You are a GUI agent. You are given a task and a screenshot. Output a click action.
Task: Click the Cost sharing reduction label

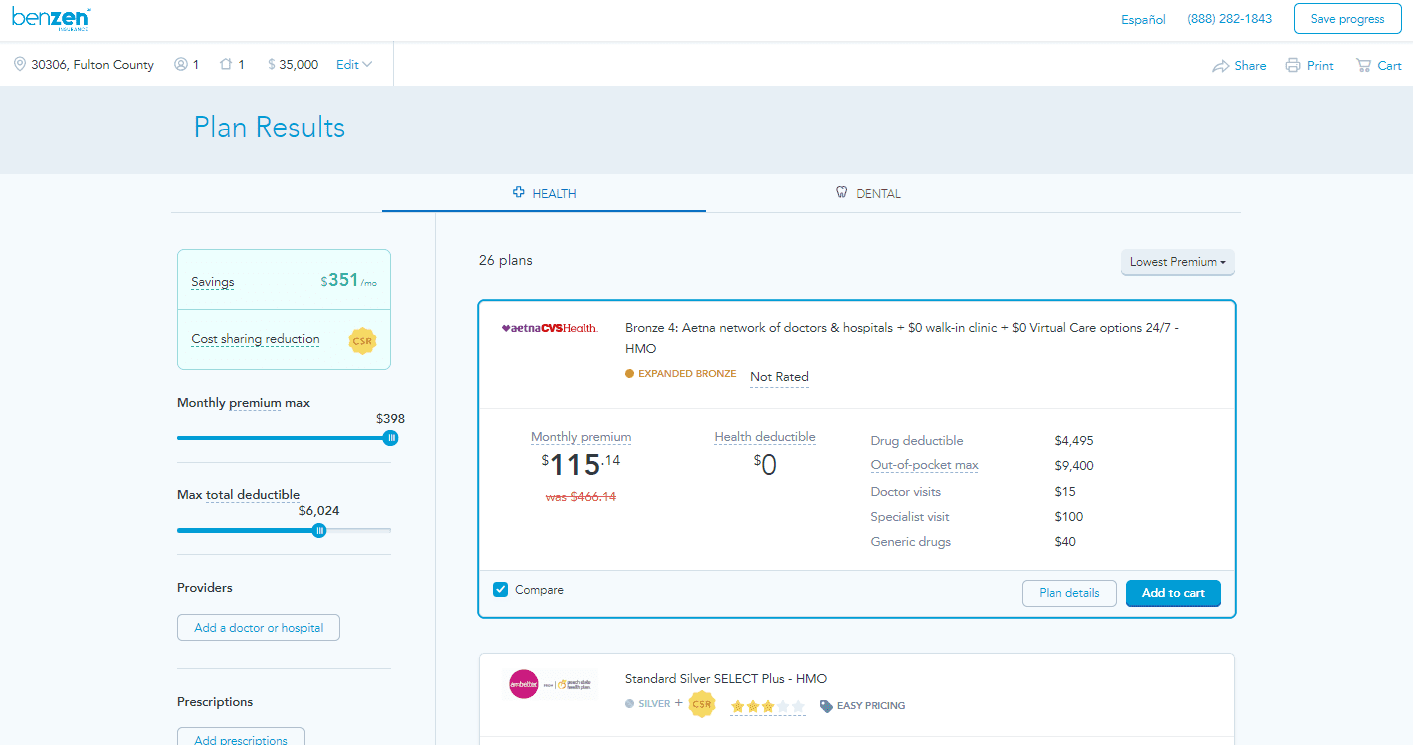[x=255, y=339]
